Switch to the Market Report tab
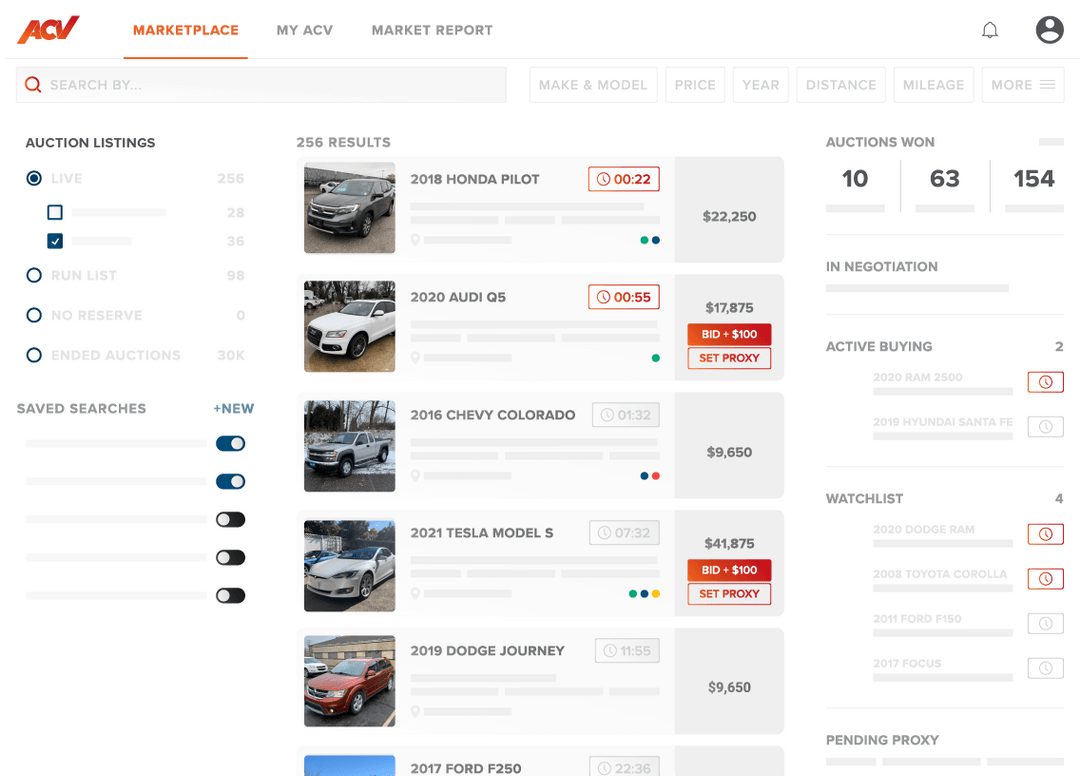Screen dimensions: 1080x776 tap(432, 30)
